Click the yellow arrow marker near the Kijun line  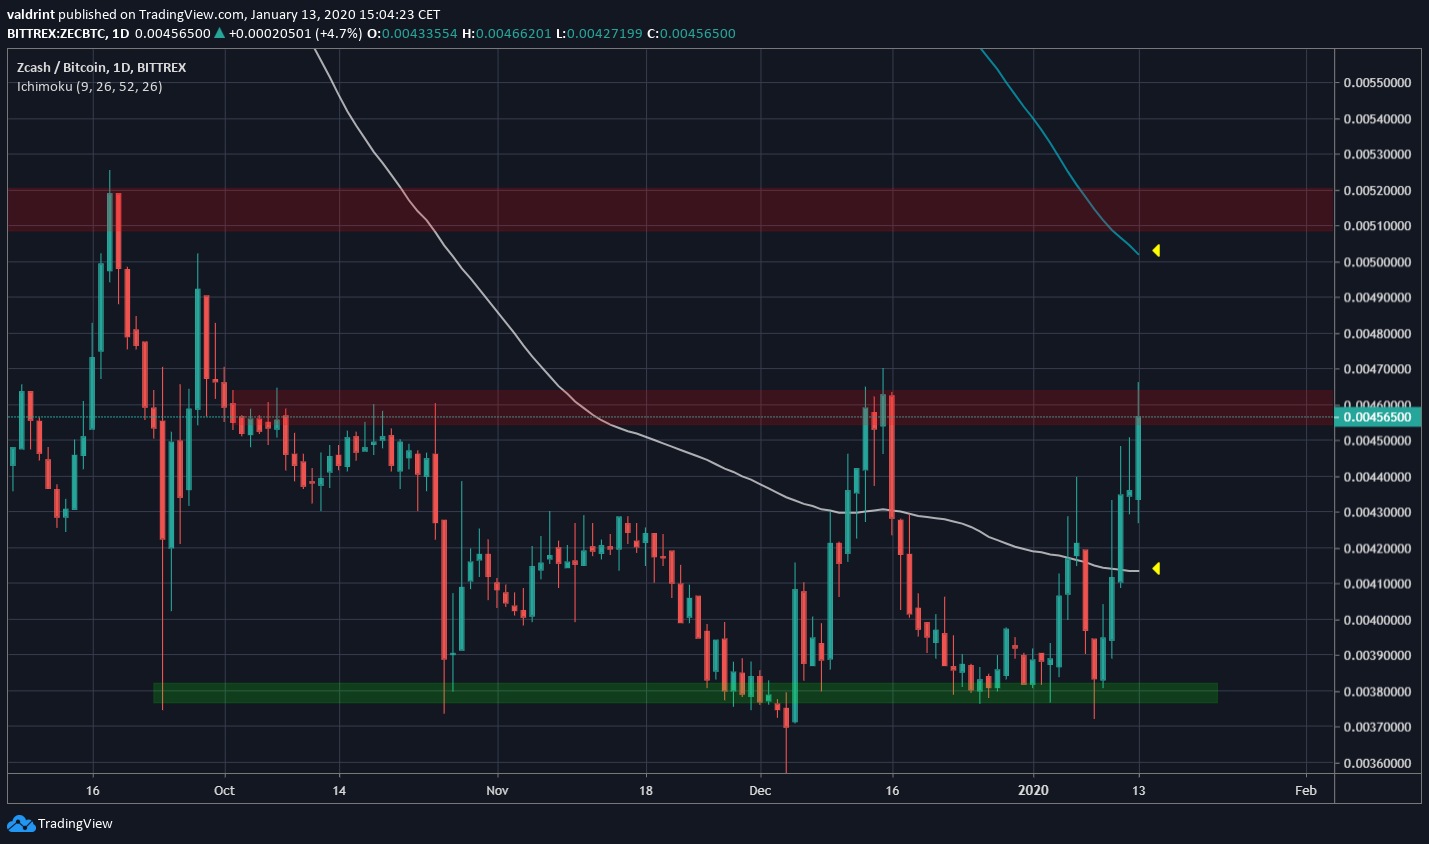tap(1156, 568)
